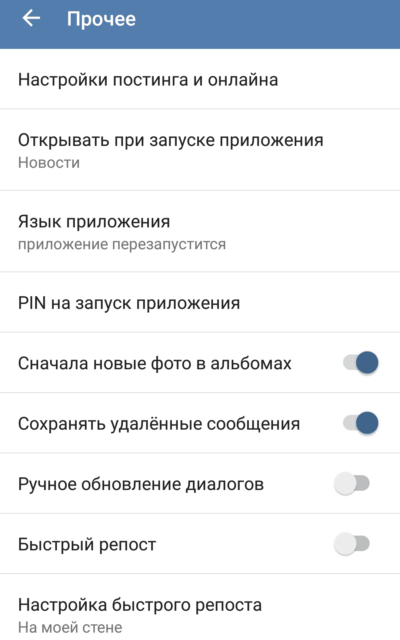Select the Новости startup value
Screen dimensions: 400x640
(x=49, y=163)
